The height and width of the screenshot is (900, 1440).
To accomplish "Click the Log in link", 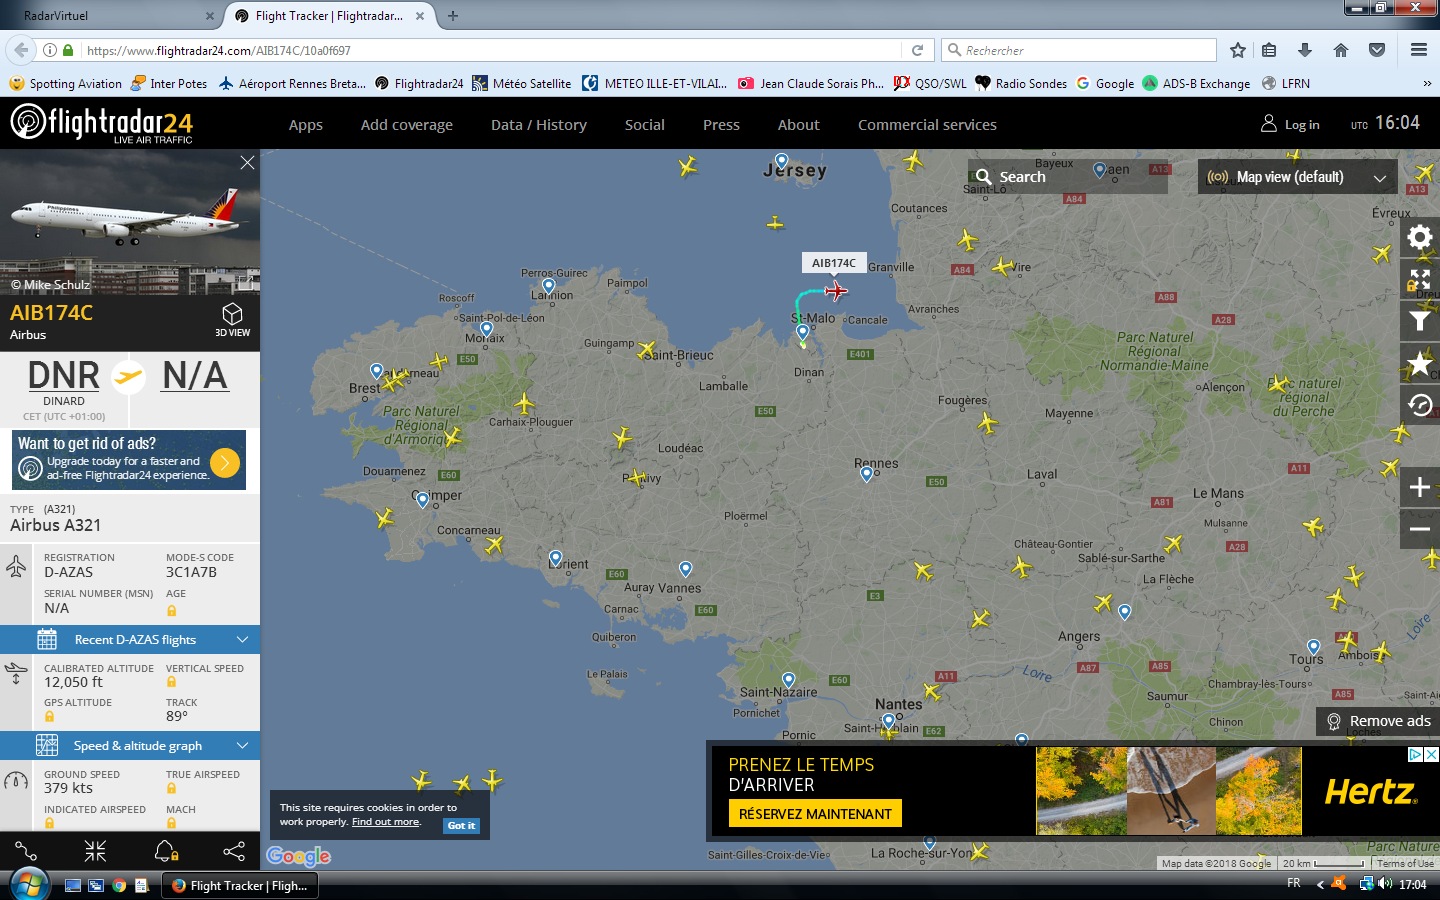I will click(1290, 124).
